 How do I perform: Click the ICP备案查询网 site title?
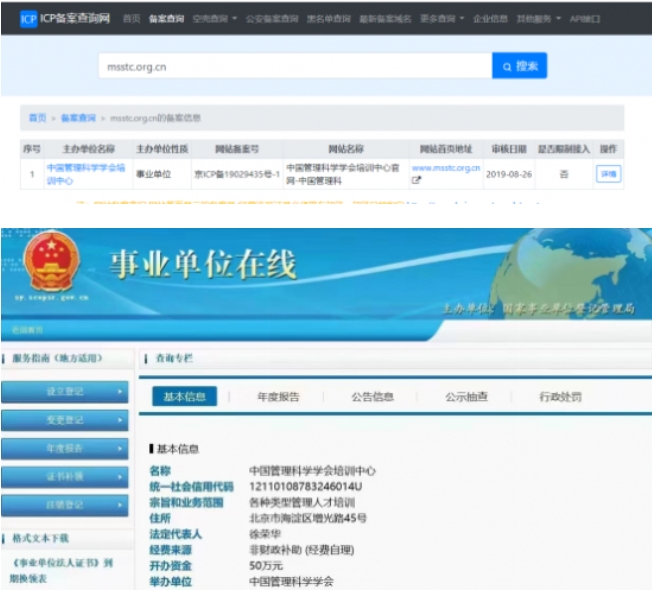tap(75, 19)
